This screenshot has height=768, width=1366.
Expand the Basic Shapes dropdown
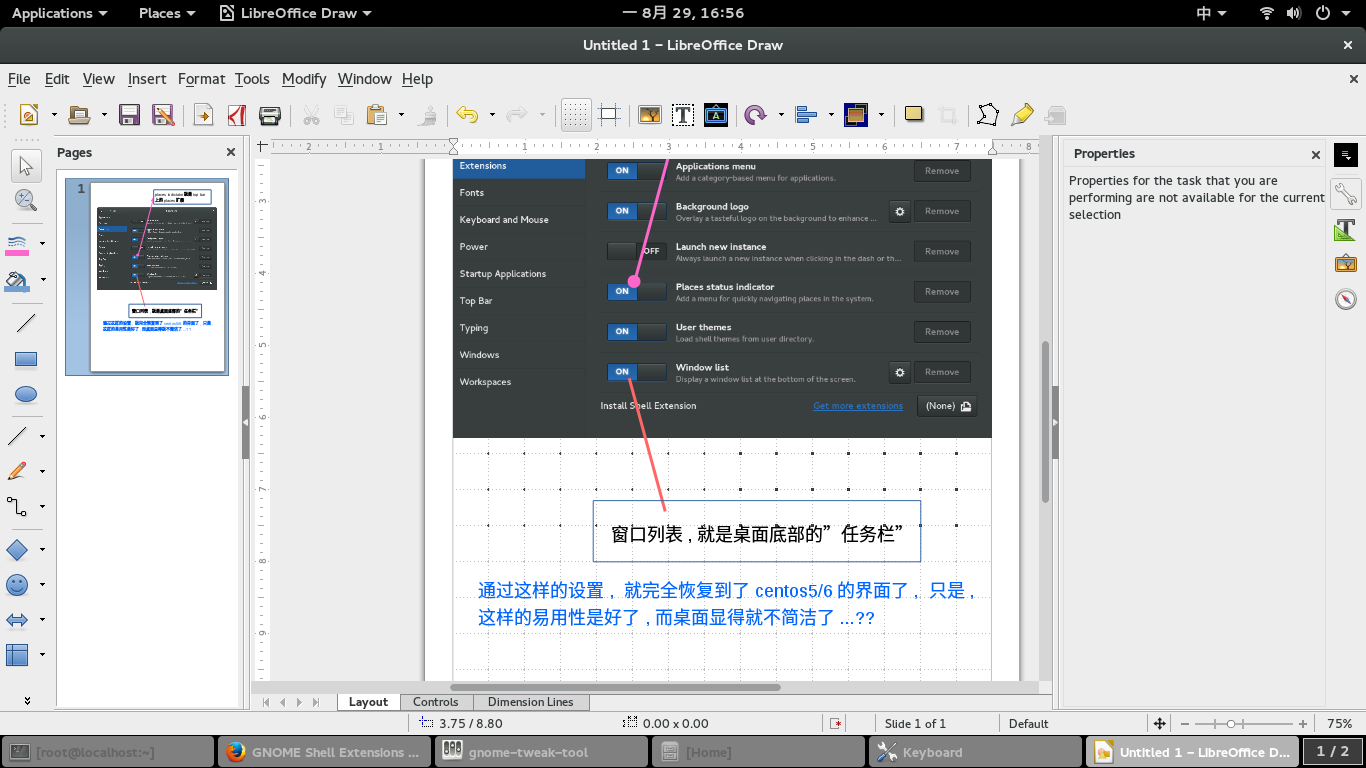[42, 550]
